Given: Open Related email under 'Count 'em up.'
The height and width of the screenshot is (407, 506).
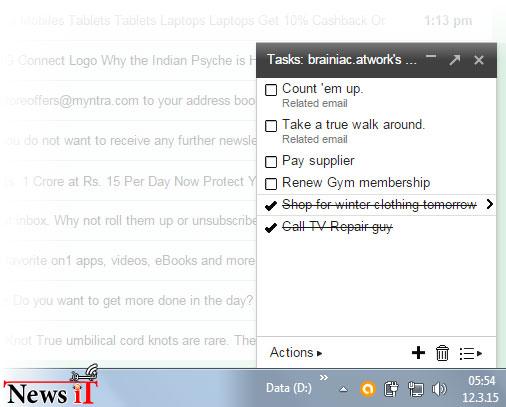Looking at the screenshot, I should point(315,103).
